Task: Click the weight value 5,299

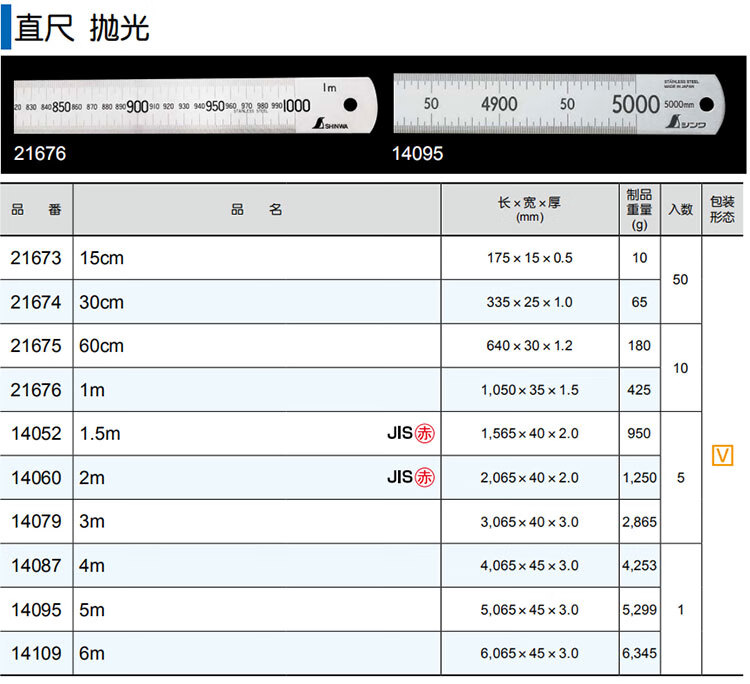Action: pyautogui.click(x=640, y=610)
